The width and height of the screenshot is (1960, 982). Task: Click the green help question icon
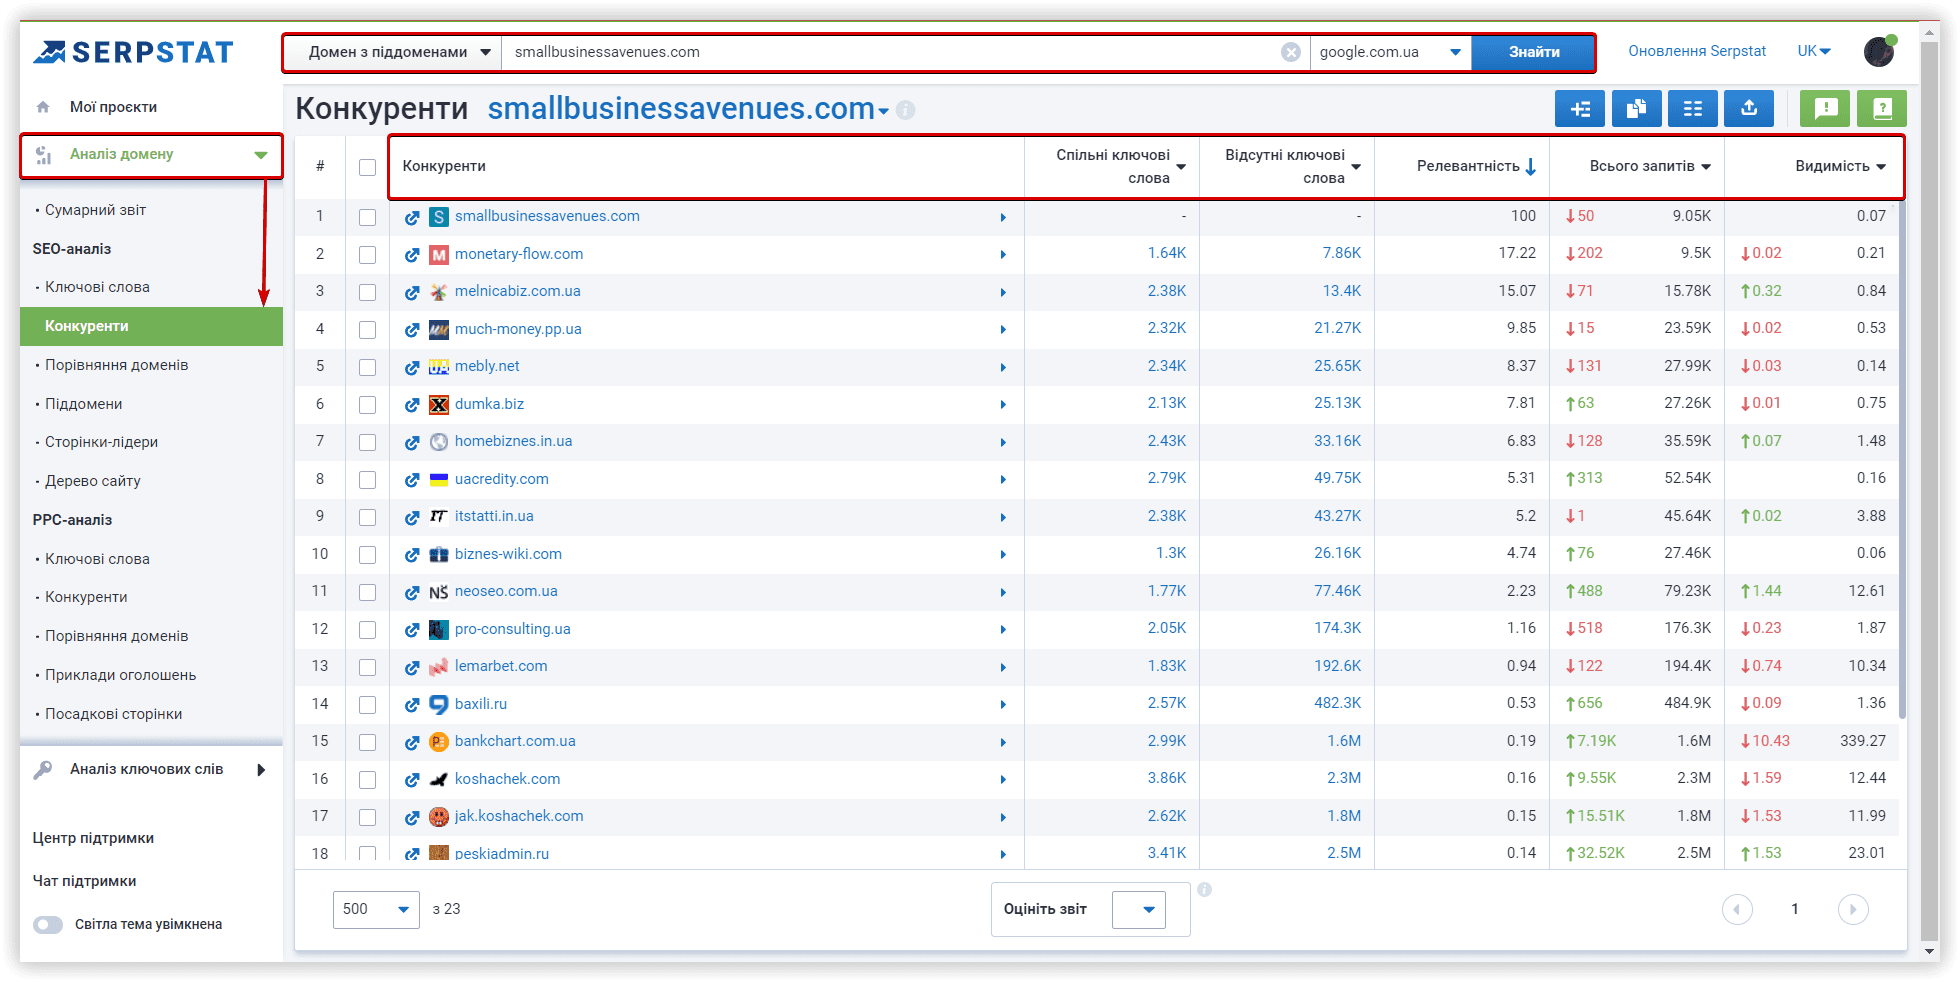click(x=1882, y=108)
